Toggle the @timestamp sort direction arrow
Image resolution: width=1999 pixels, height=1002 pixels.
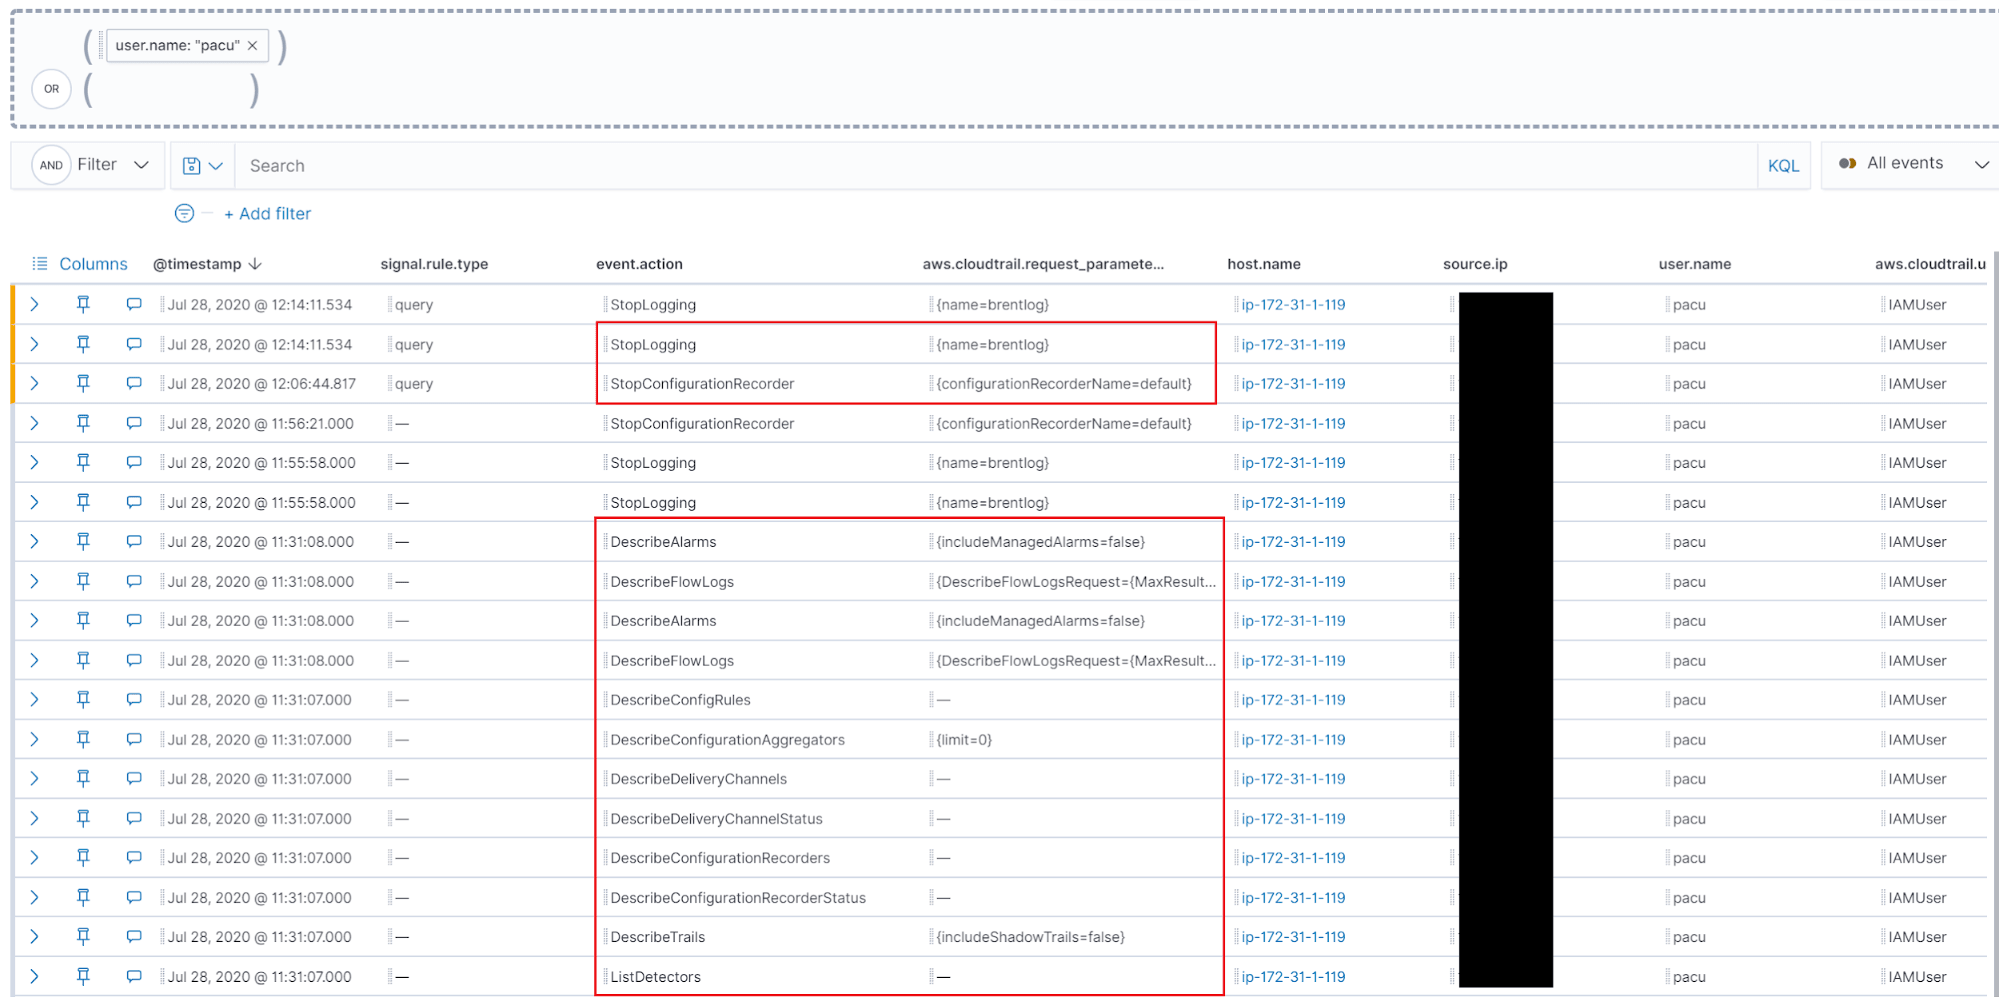click(x=257, y=264)
